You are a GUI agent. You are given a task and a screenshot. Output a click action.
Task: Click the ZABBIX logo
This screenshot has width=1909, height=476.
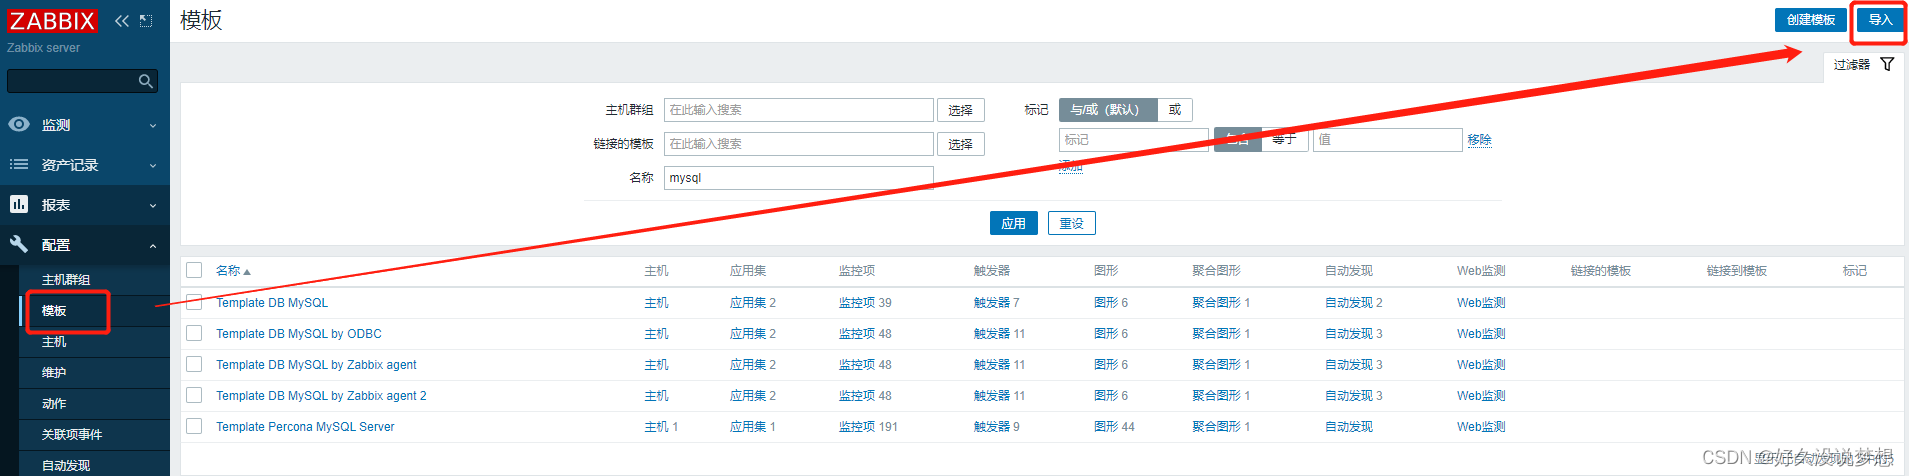(x=52, y=21)
